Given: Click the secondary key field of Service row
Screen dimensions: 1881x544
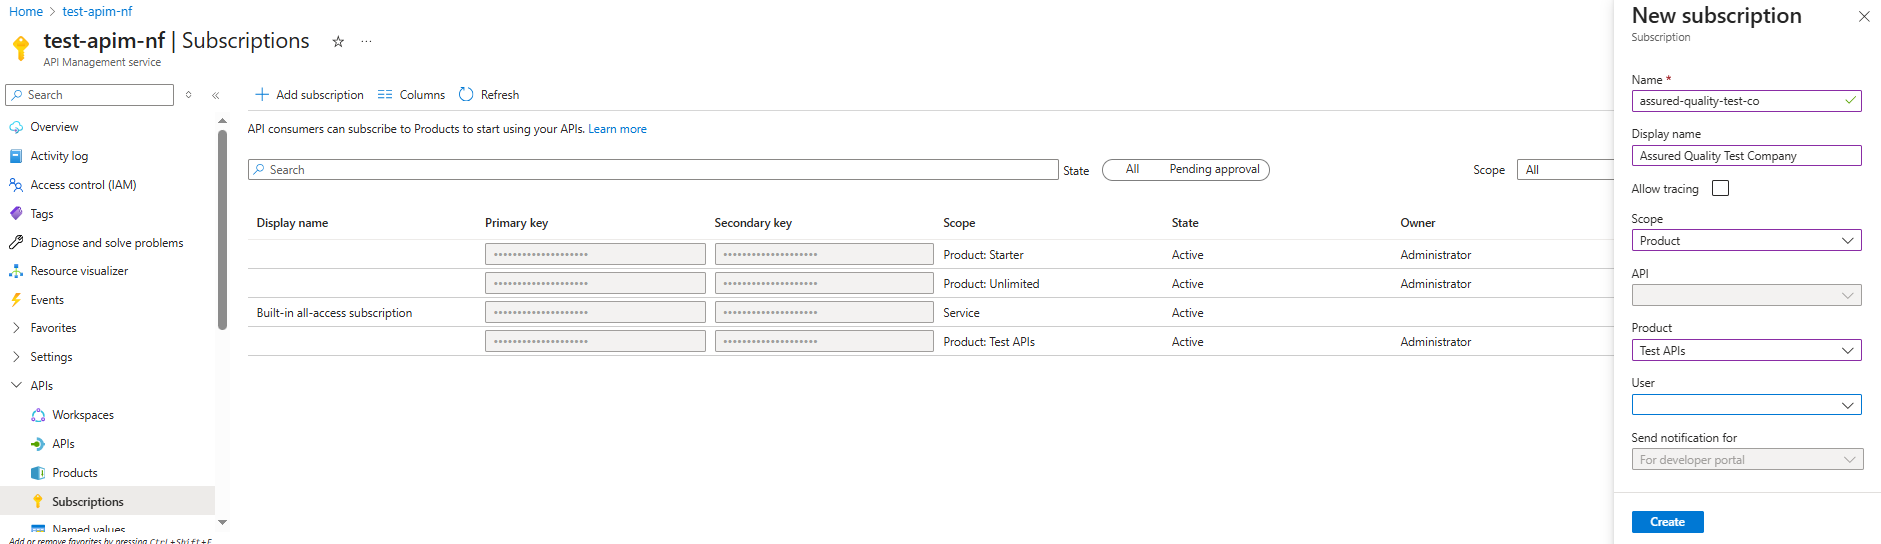Looking at the screenshot, I should click(x=824, y=312).
